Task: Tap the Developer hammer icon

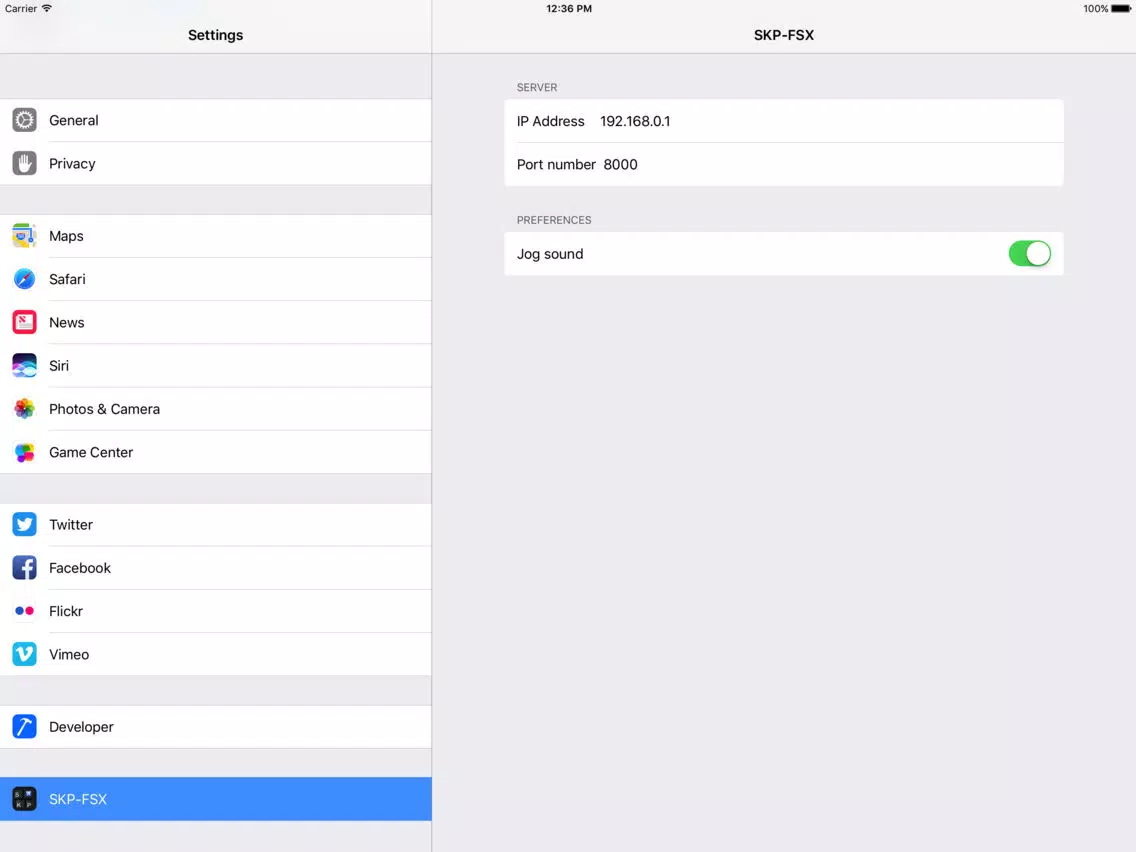Action: [x=25, y=727]
